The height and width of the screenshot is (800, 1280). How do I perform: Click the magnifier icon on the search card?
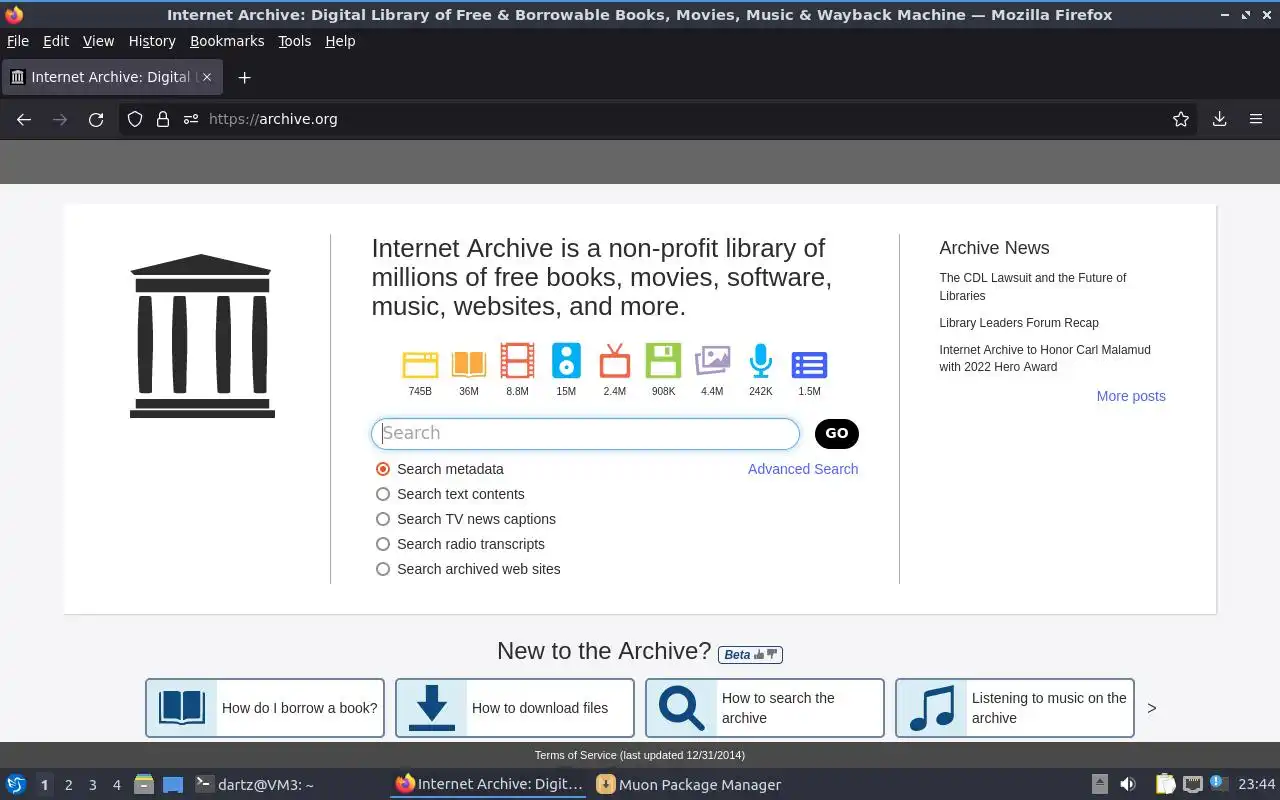coord(682,708)
